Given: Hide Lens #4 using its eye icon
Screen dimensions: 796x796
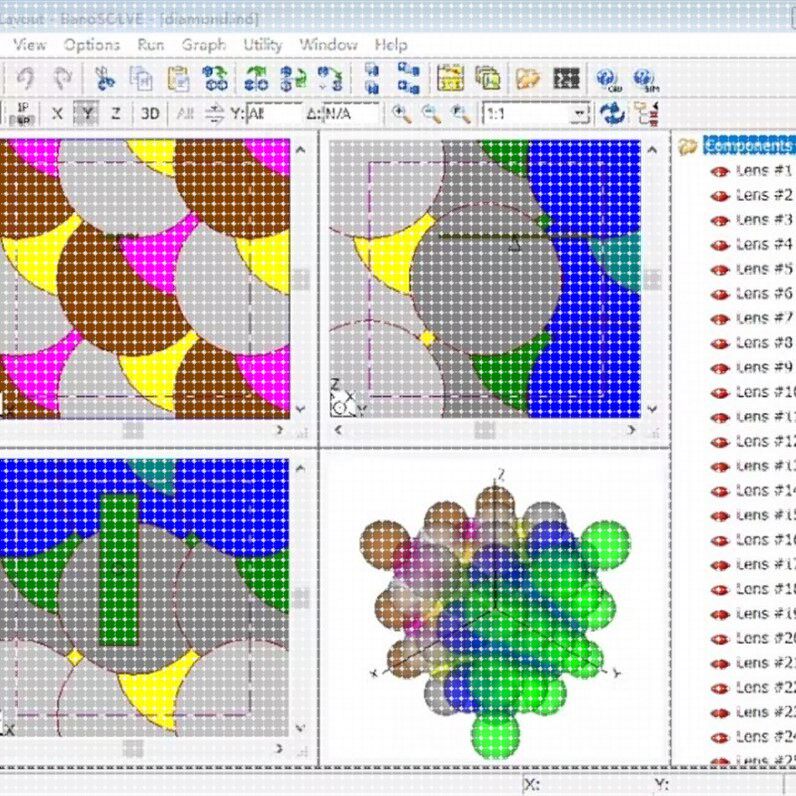Looking at the screenshot, I should point(719,246).
